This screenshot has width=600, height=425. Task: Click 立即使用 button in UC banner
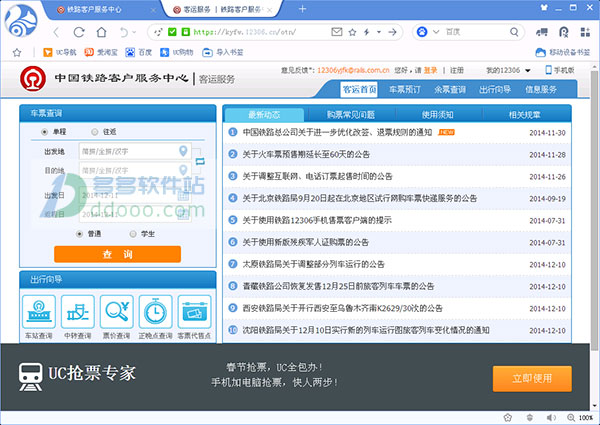532,379
